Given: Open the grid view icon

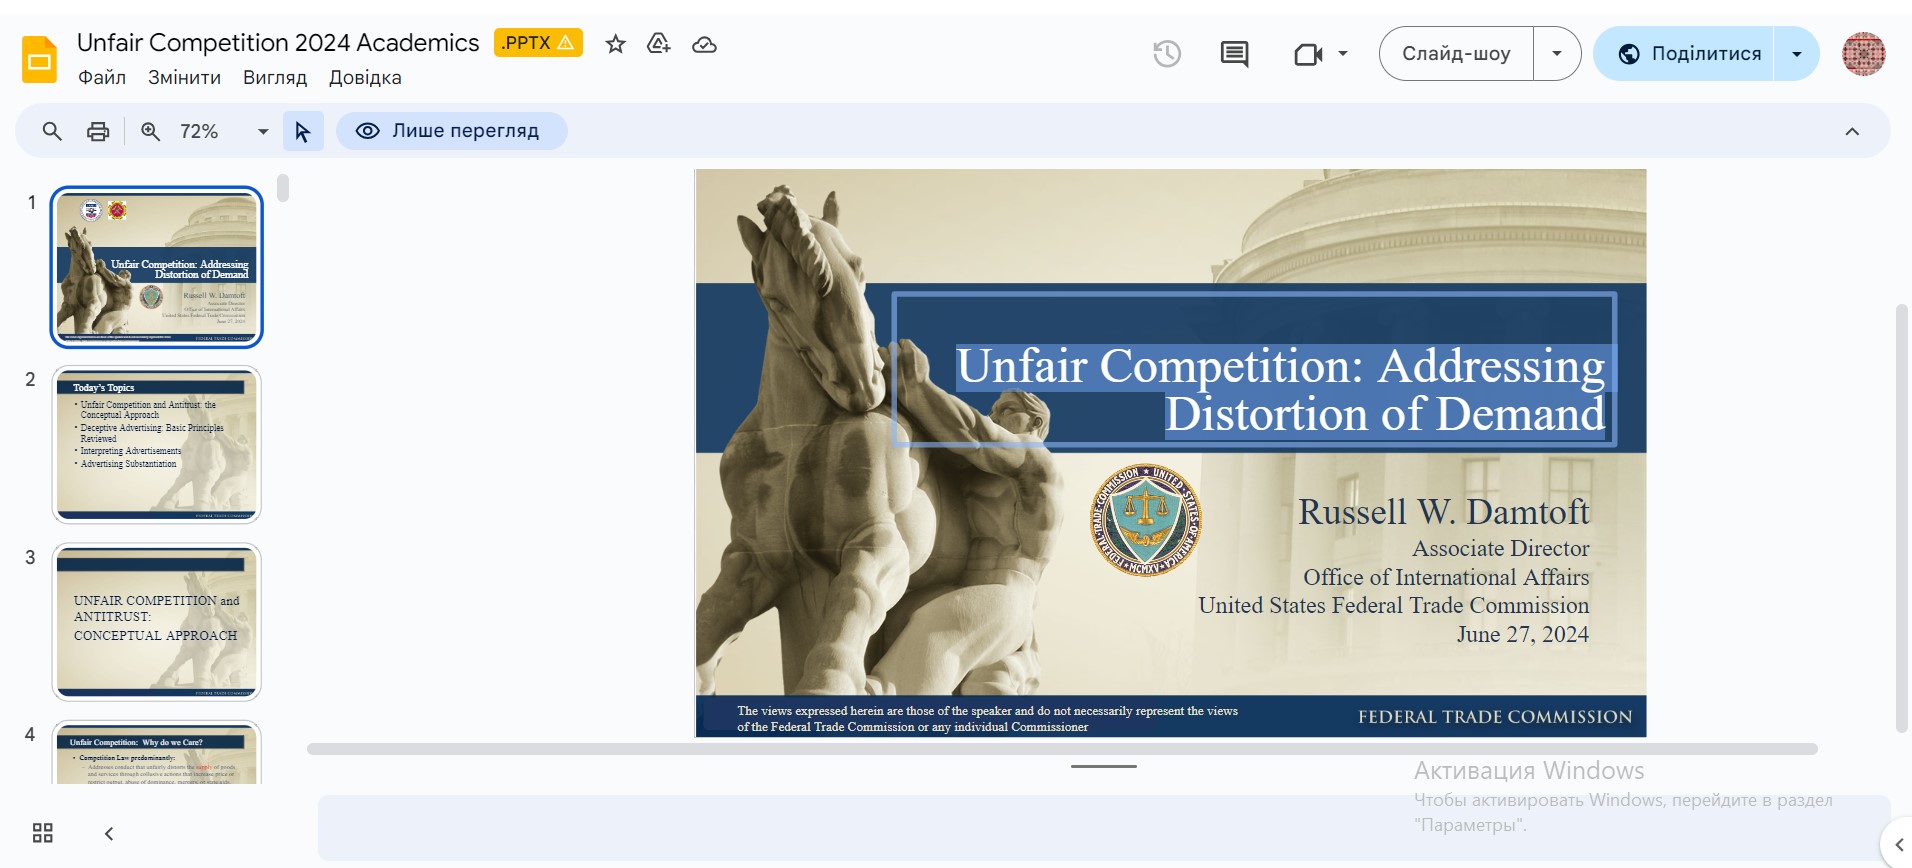Looking at the screenshot, I should 43,833.
